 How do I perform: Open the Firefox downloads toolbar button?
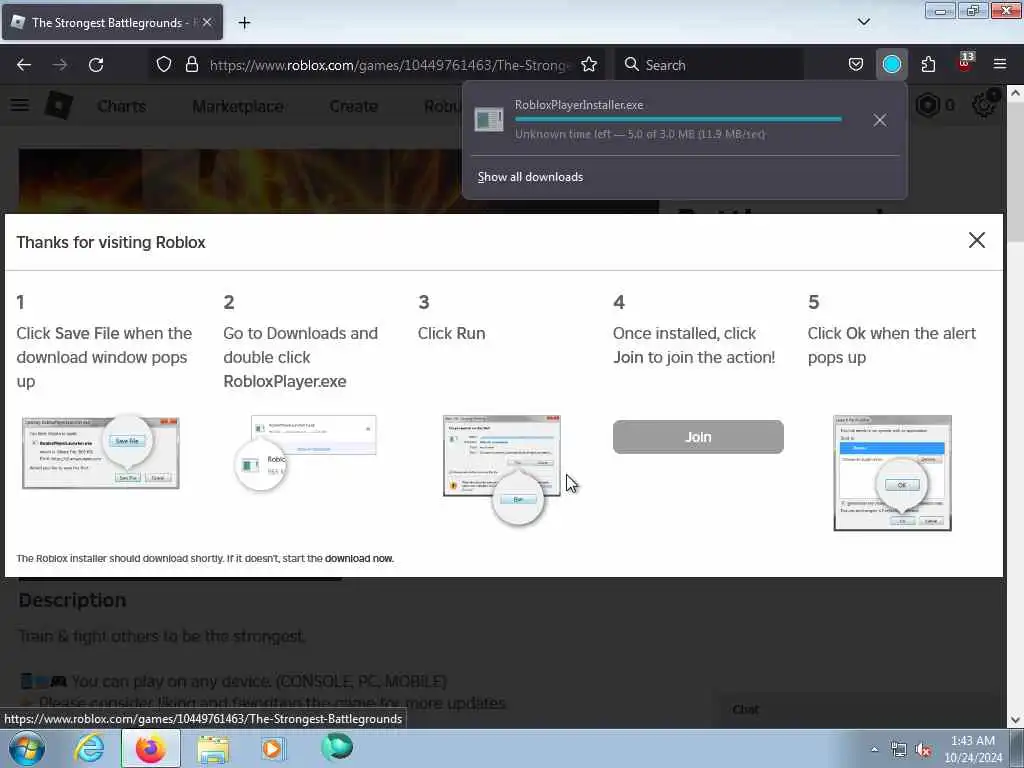(x=891, y=65)
